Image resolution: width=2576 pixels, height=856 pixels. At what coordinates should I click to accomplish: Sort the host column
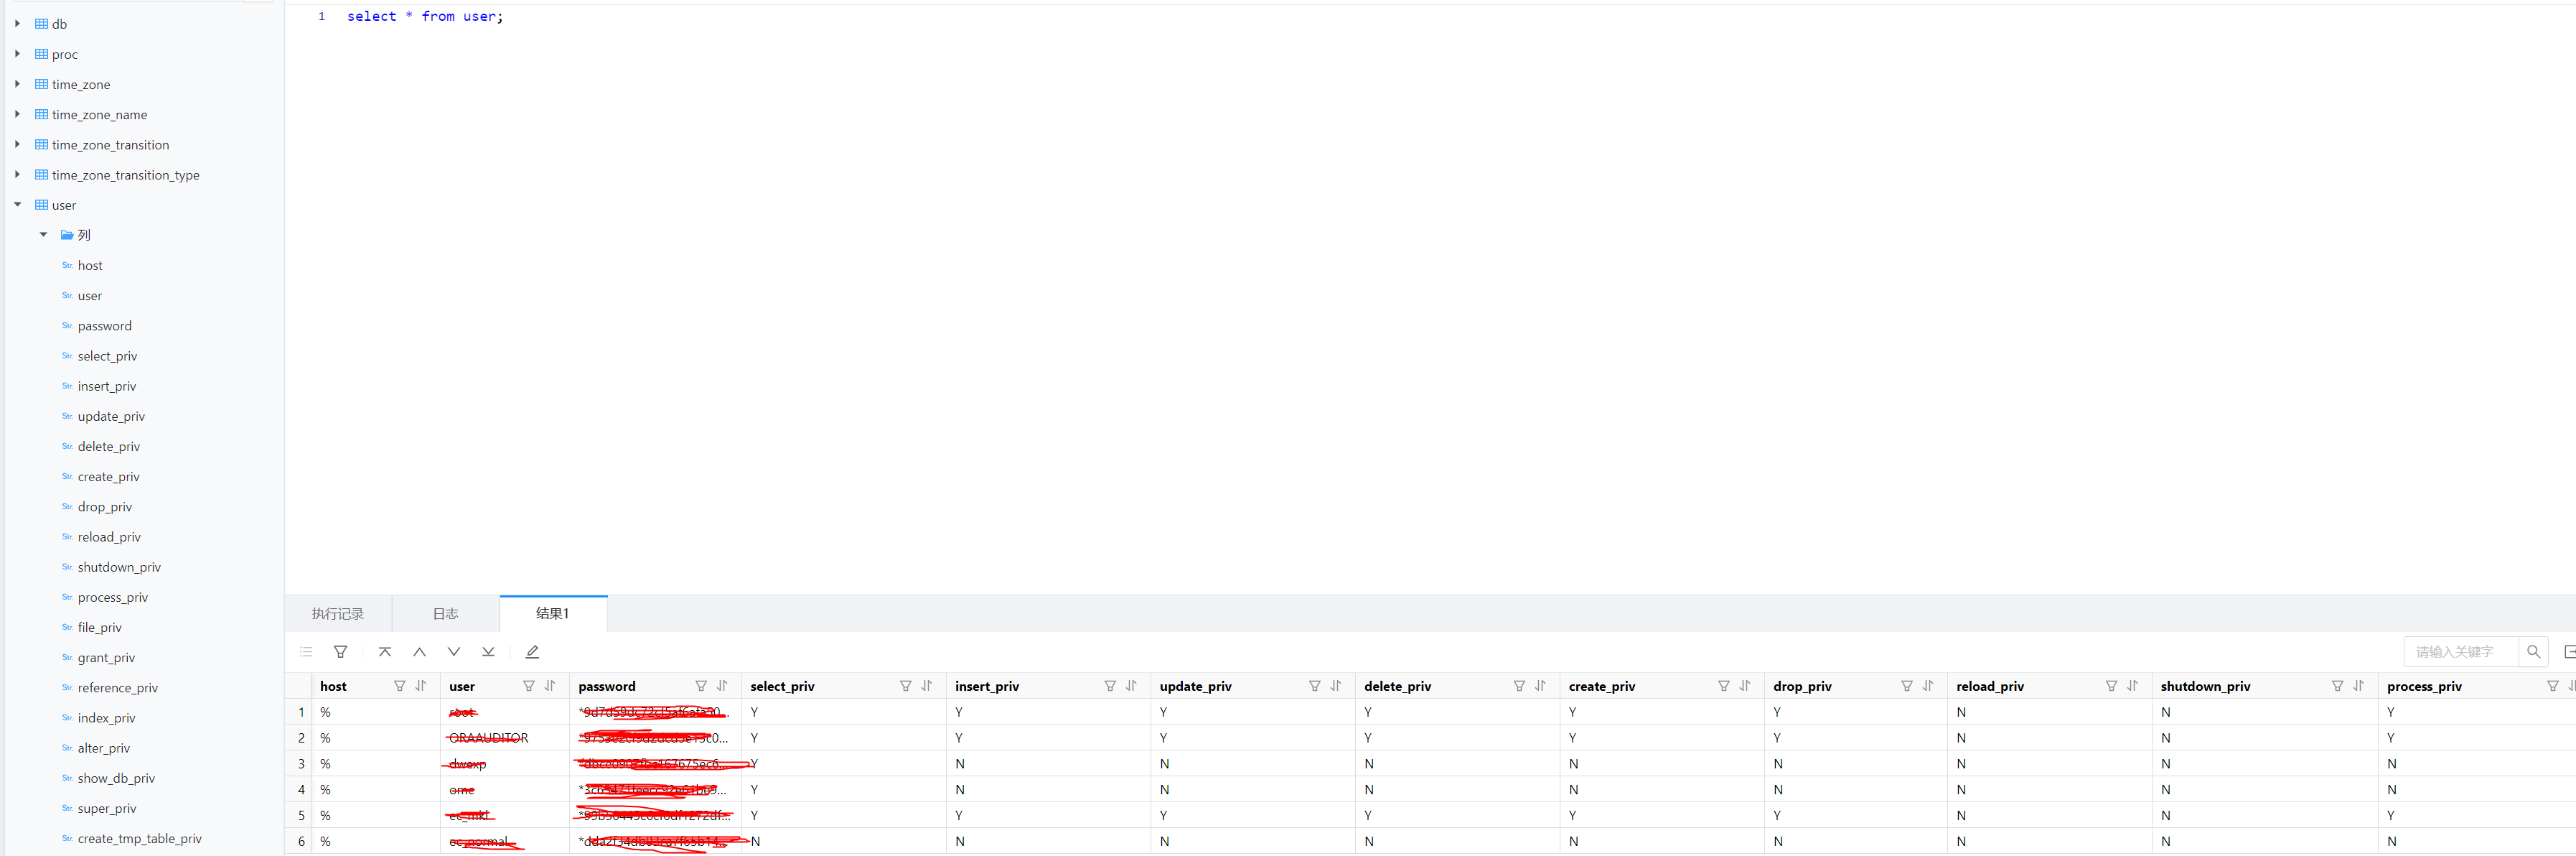point(421,686)
